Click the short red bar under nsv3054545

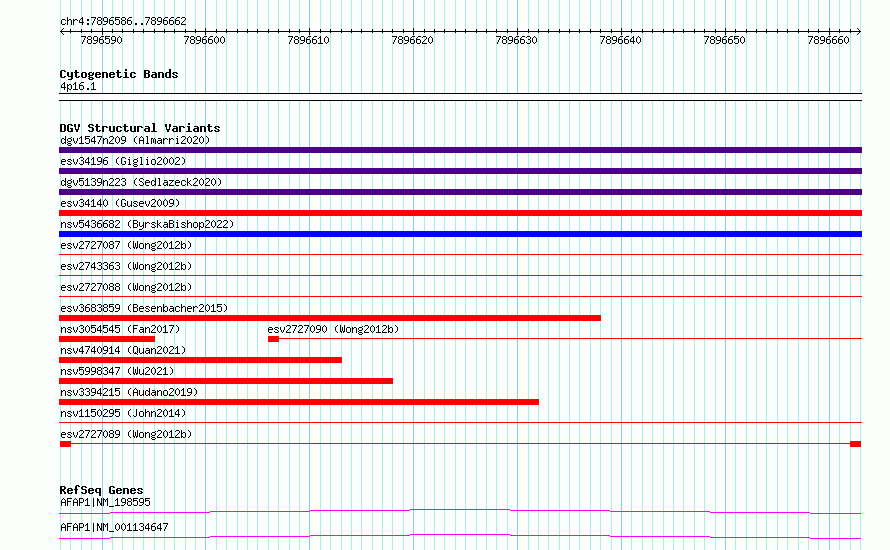coord(107,339)
